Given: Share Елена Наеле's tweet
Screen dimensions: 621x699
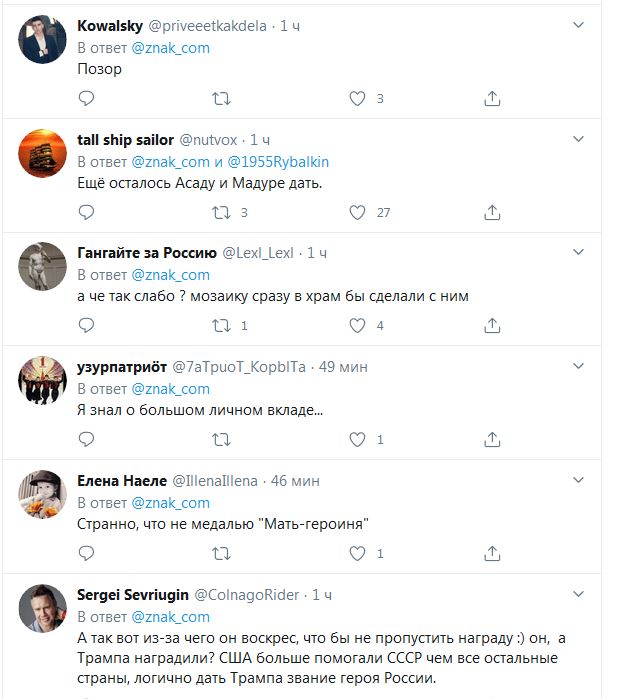Looking at the screenshot, I should (492, 554).
